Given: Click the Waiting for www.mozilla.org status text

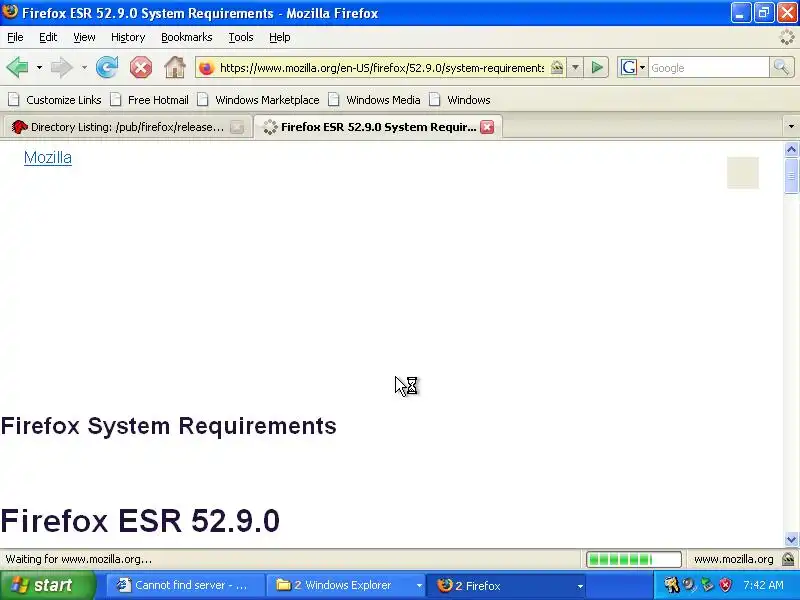Looking at the screenshot, I should [x=79, y=559].
